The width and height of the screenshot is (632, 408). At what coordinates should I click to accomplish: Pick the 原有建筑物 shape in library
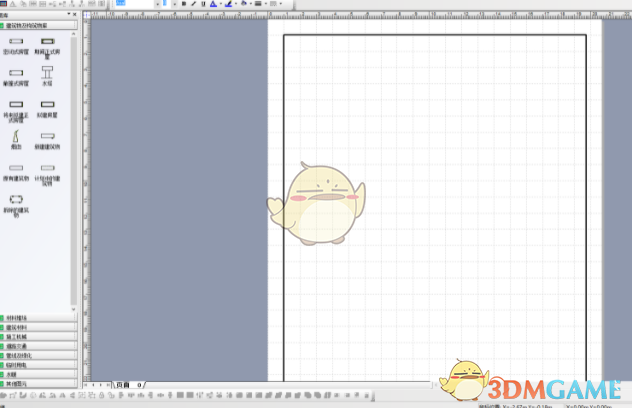(16, 172)
